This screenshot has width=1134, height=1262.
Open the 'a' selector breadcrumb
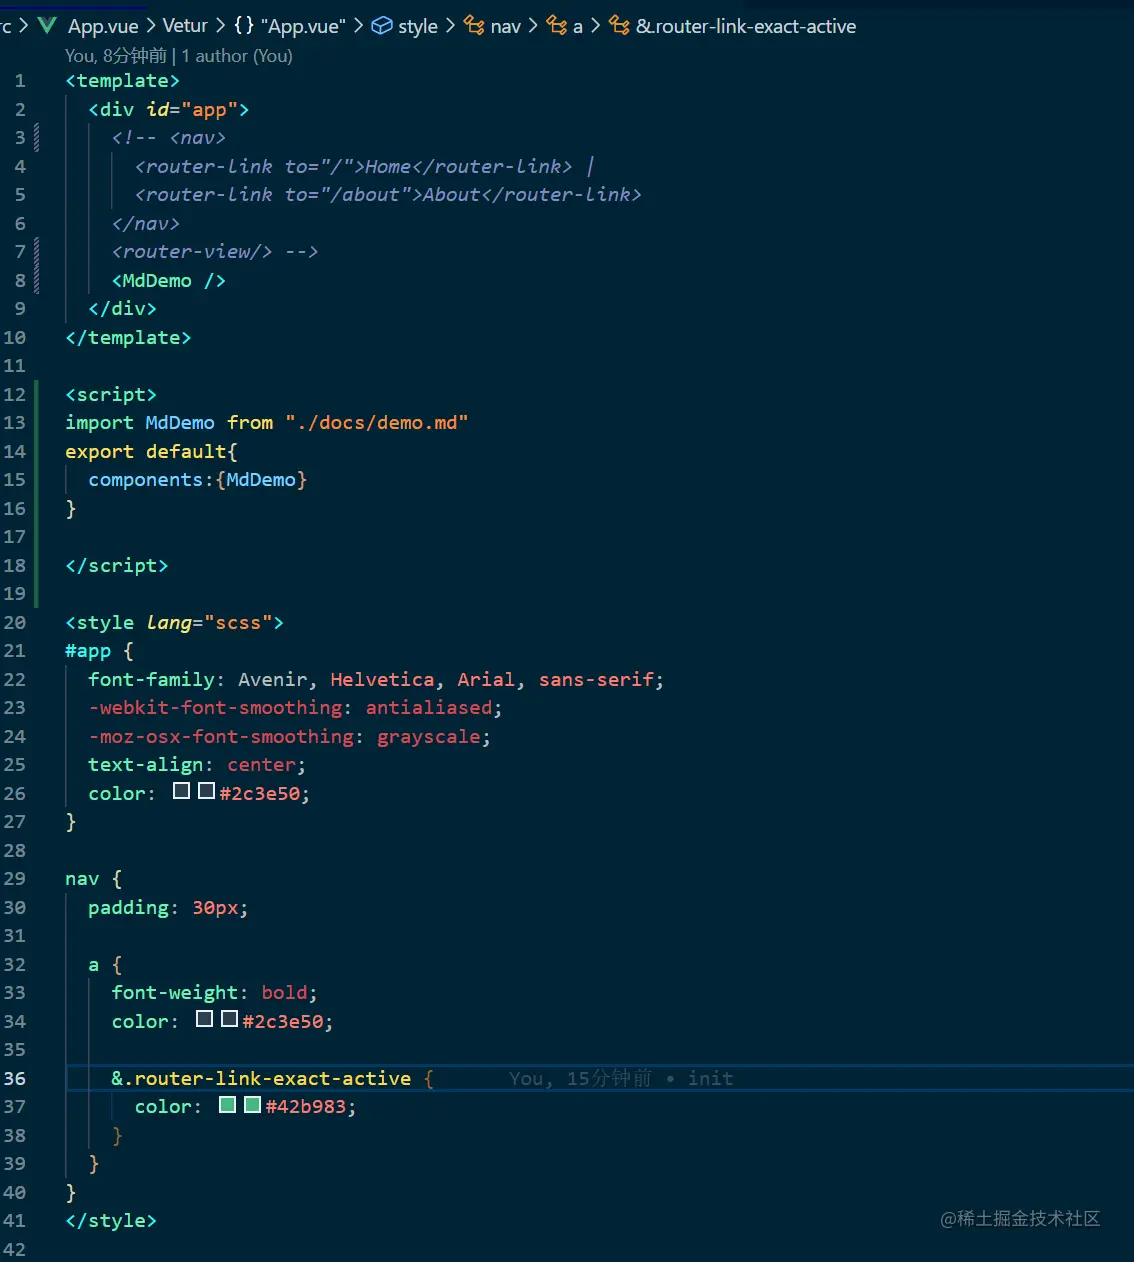coord(565,26)
